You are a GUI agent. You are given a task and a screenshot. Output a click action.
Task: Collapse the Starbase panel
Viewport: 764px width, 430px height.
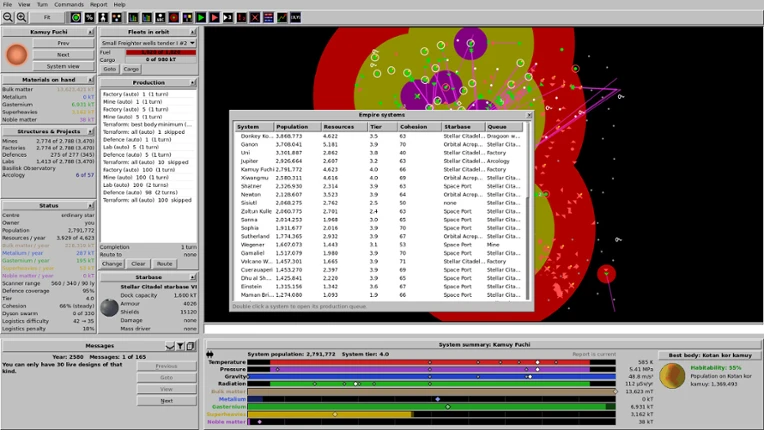(x=193, y=277)
